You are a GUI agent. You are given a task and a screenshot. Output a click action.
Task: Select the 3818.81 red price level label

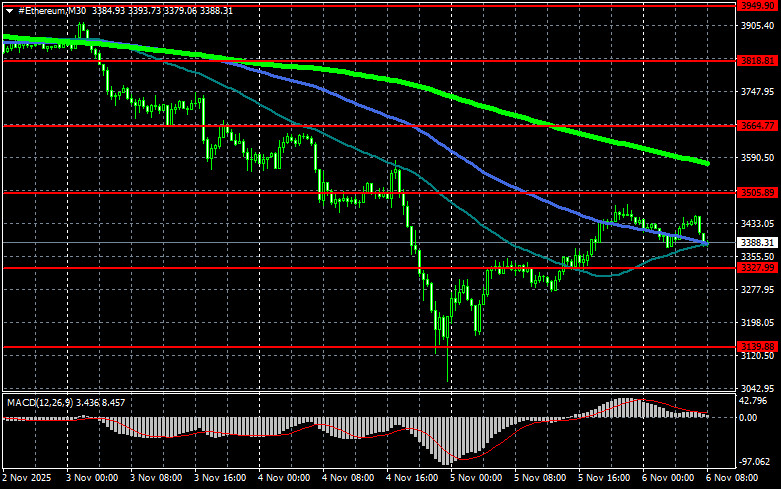[757, 60]
